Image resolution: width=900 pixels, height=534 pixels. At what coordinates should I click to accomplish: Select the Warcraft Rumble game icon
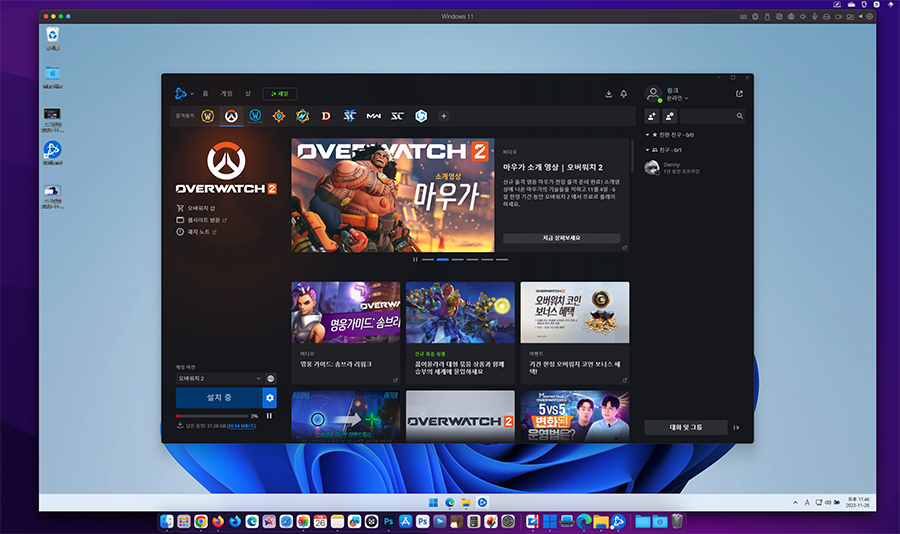pyautogui.click(x=302, y=116)
